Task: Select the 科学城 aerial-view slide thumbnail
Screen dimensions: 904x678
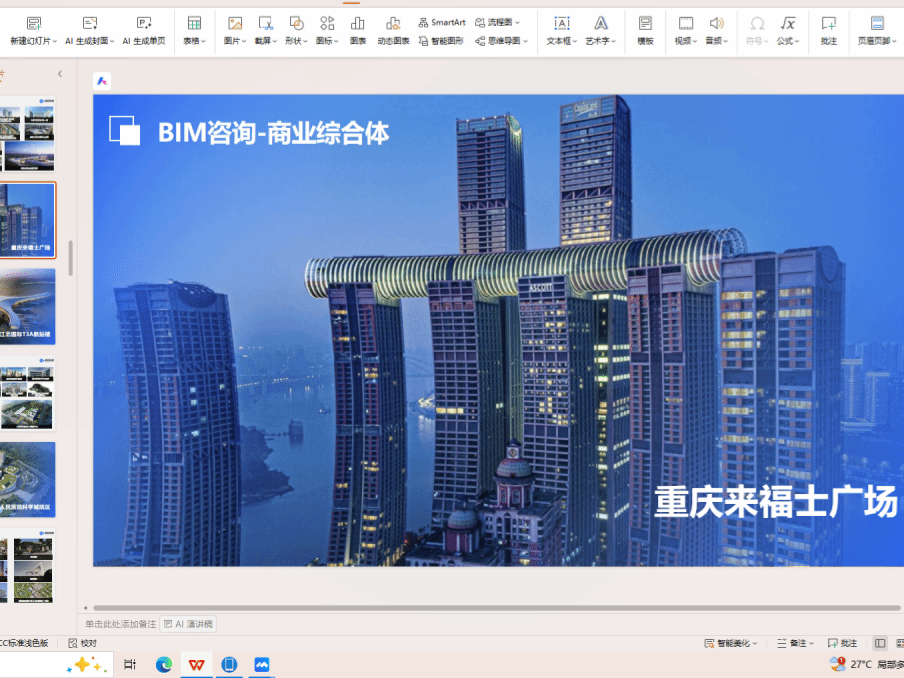Action: 28,479
